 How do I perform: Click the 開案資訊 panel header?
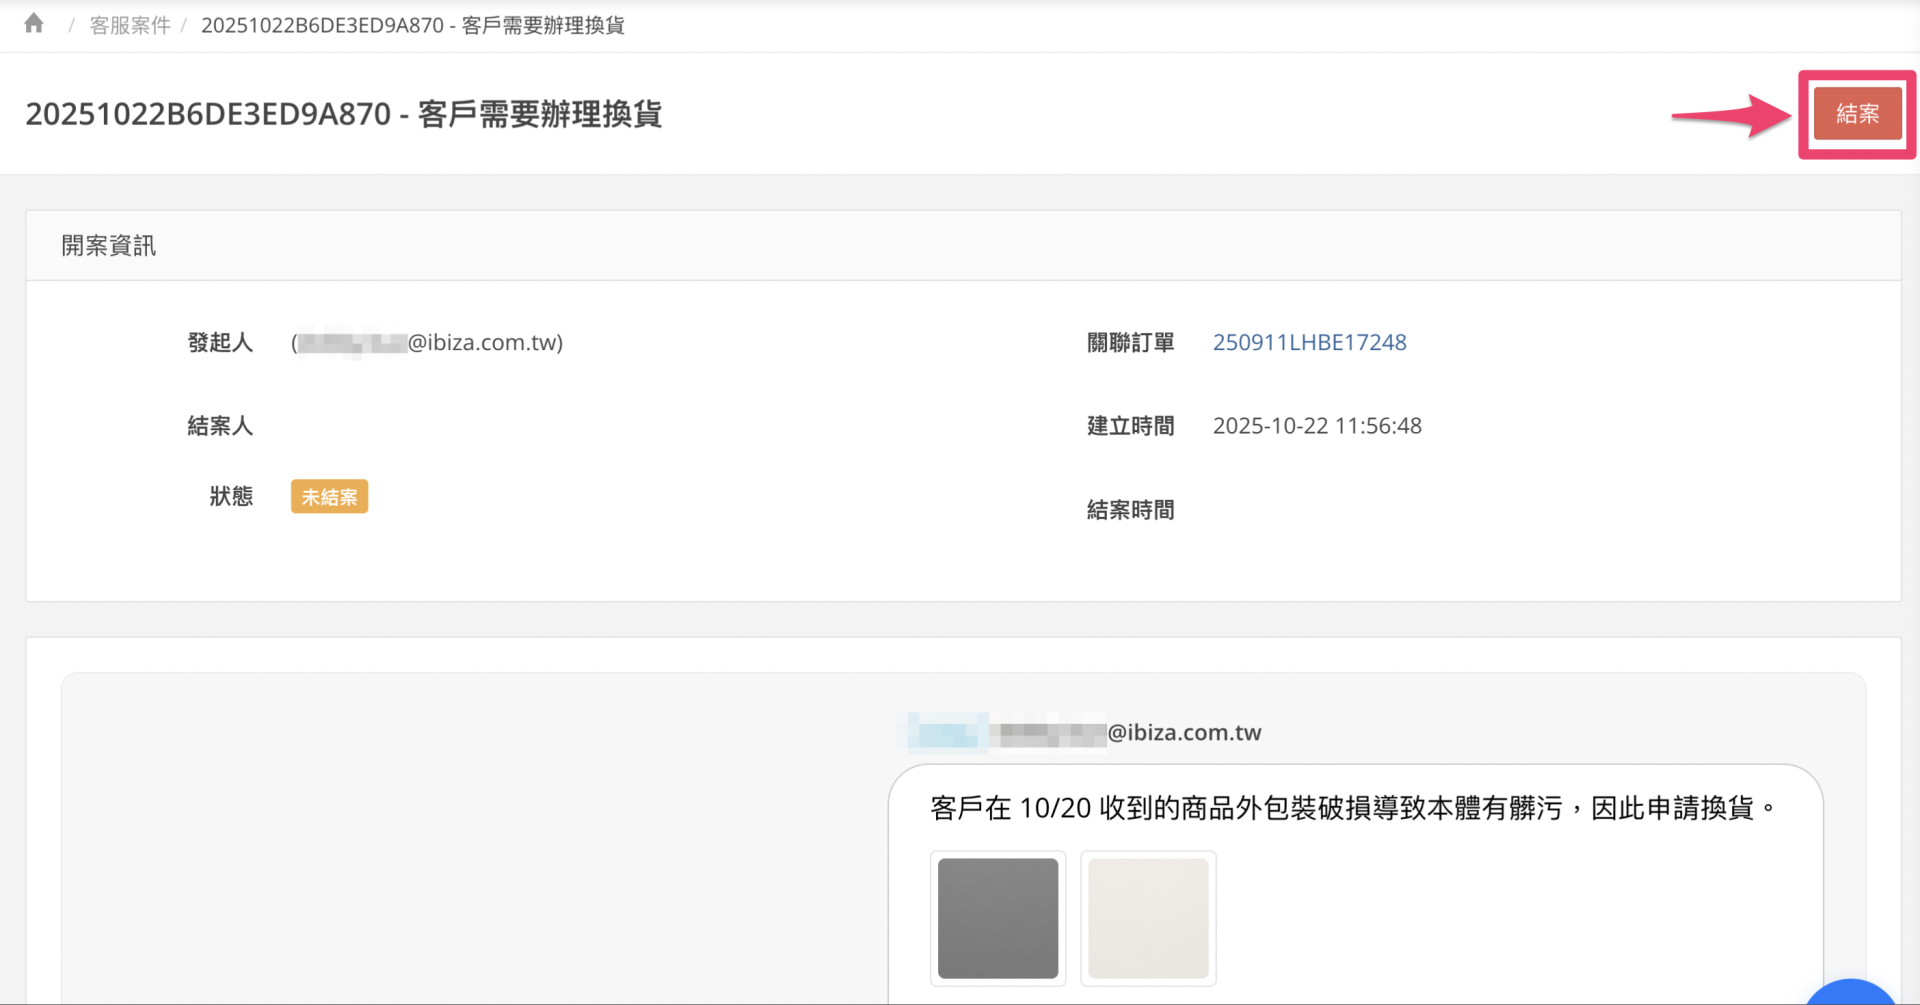click(109, 246)
